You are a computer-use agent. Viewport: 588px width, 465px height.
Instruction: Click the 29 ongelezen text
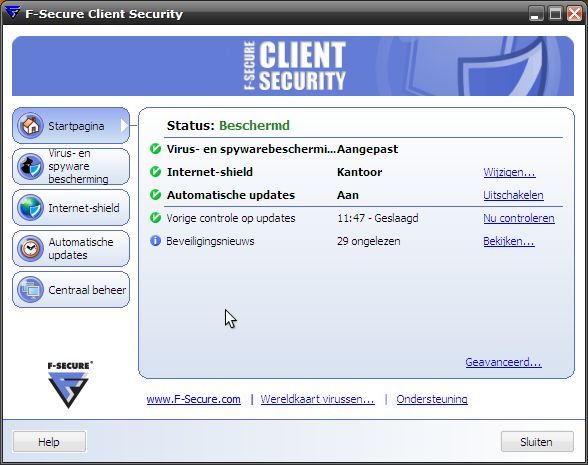click(x=369, y=241)
